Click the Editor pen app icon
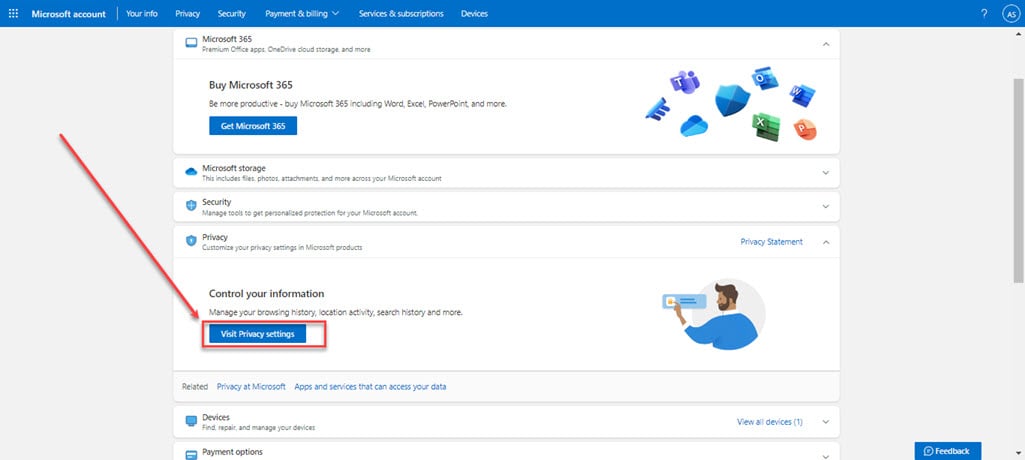The width and height of the screenshot is (1025, 460). 657,109
